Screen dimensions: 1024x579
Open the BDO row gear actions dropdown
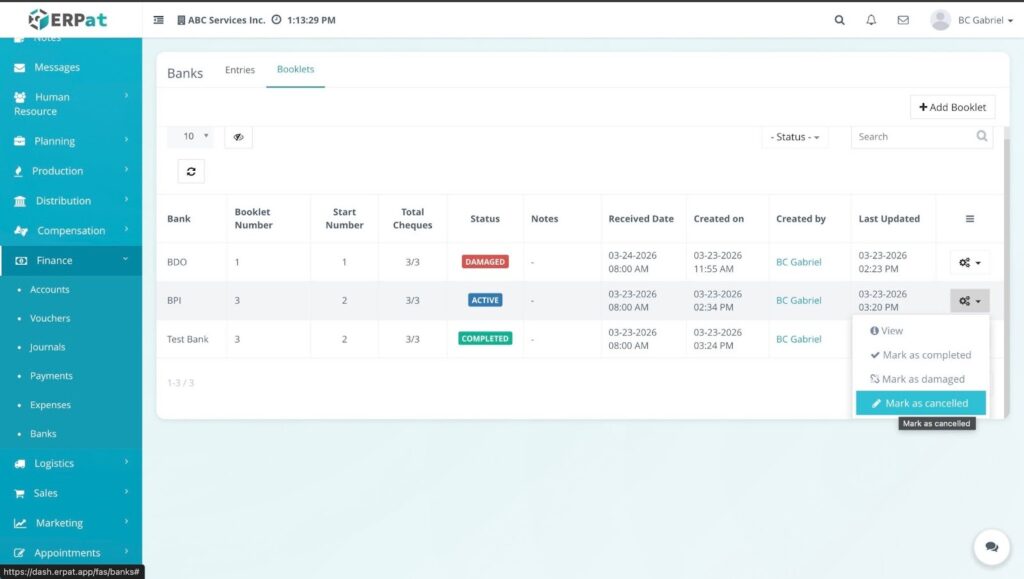[x=969, y=263]
